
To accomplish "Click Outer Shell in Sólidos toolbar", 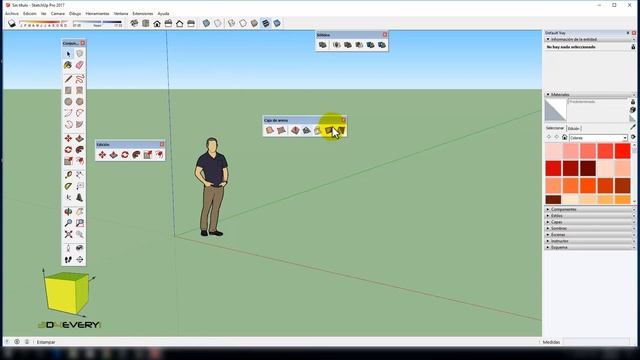I will (322, 45).
